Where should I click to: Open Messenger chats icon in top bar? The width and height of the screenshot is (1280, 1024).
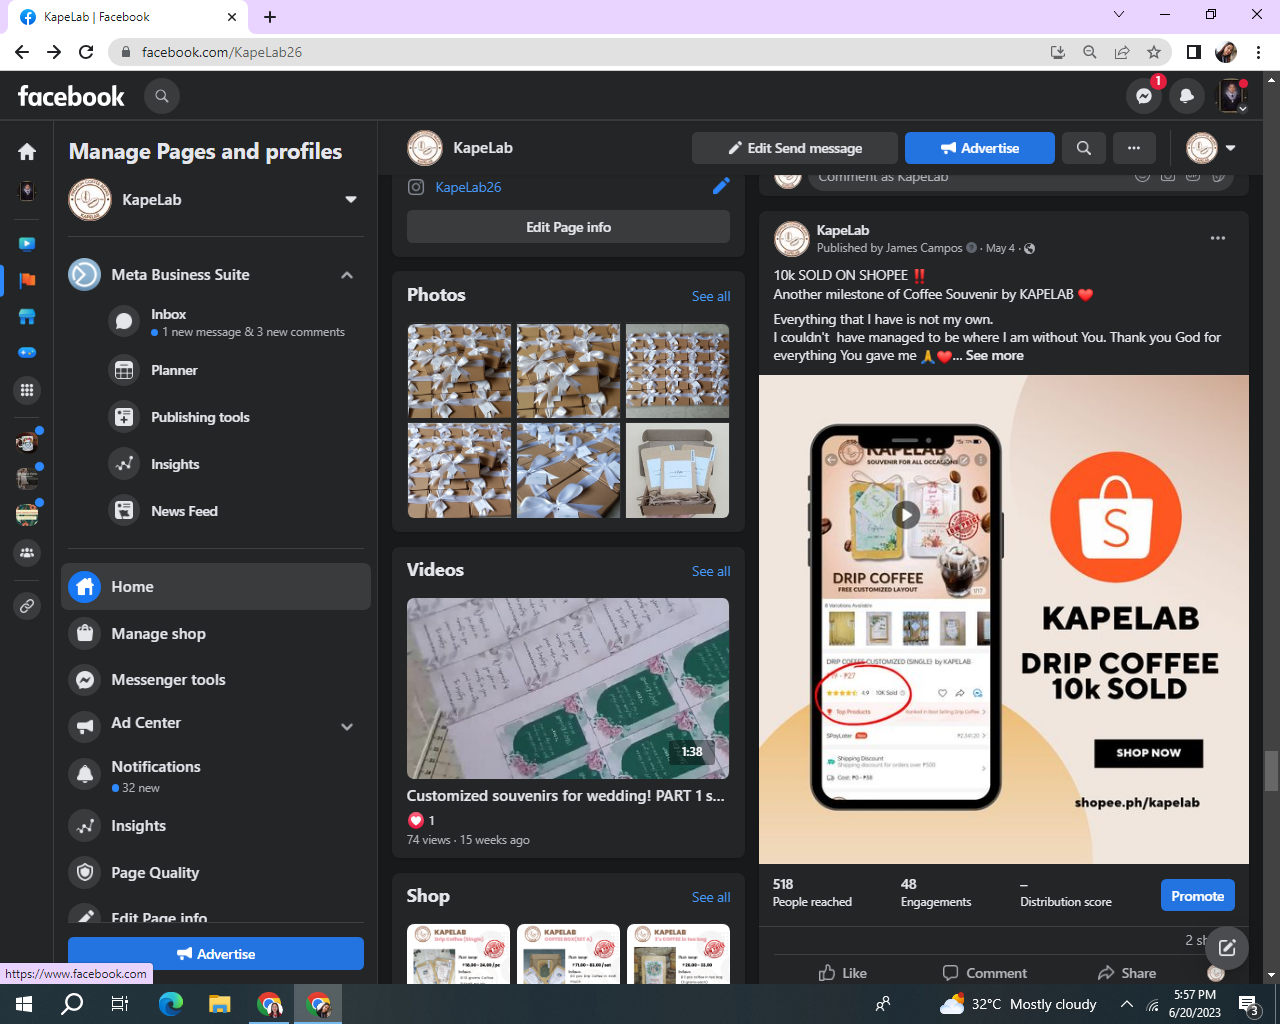(1144, 96)
